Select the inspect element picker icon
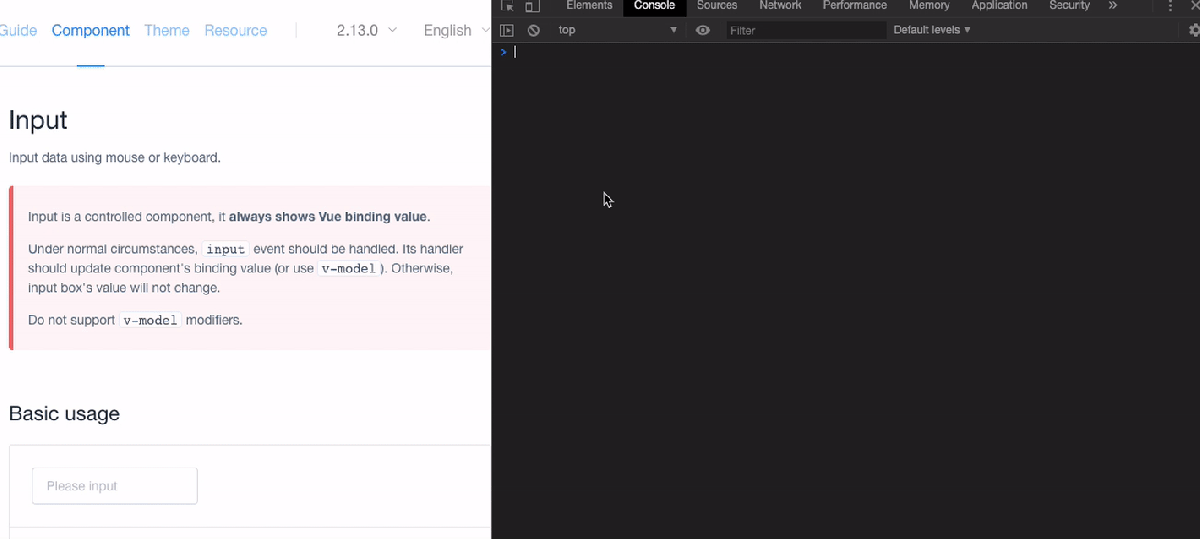 tap(507, 6)
